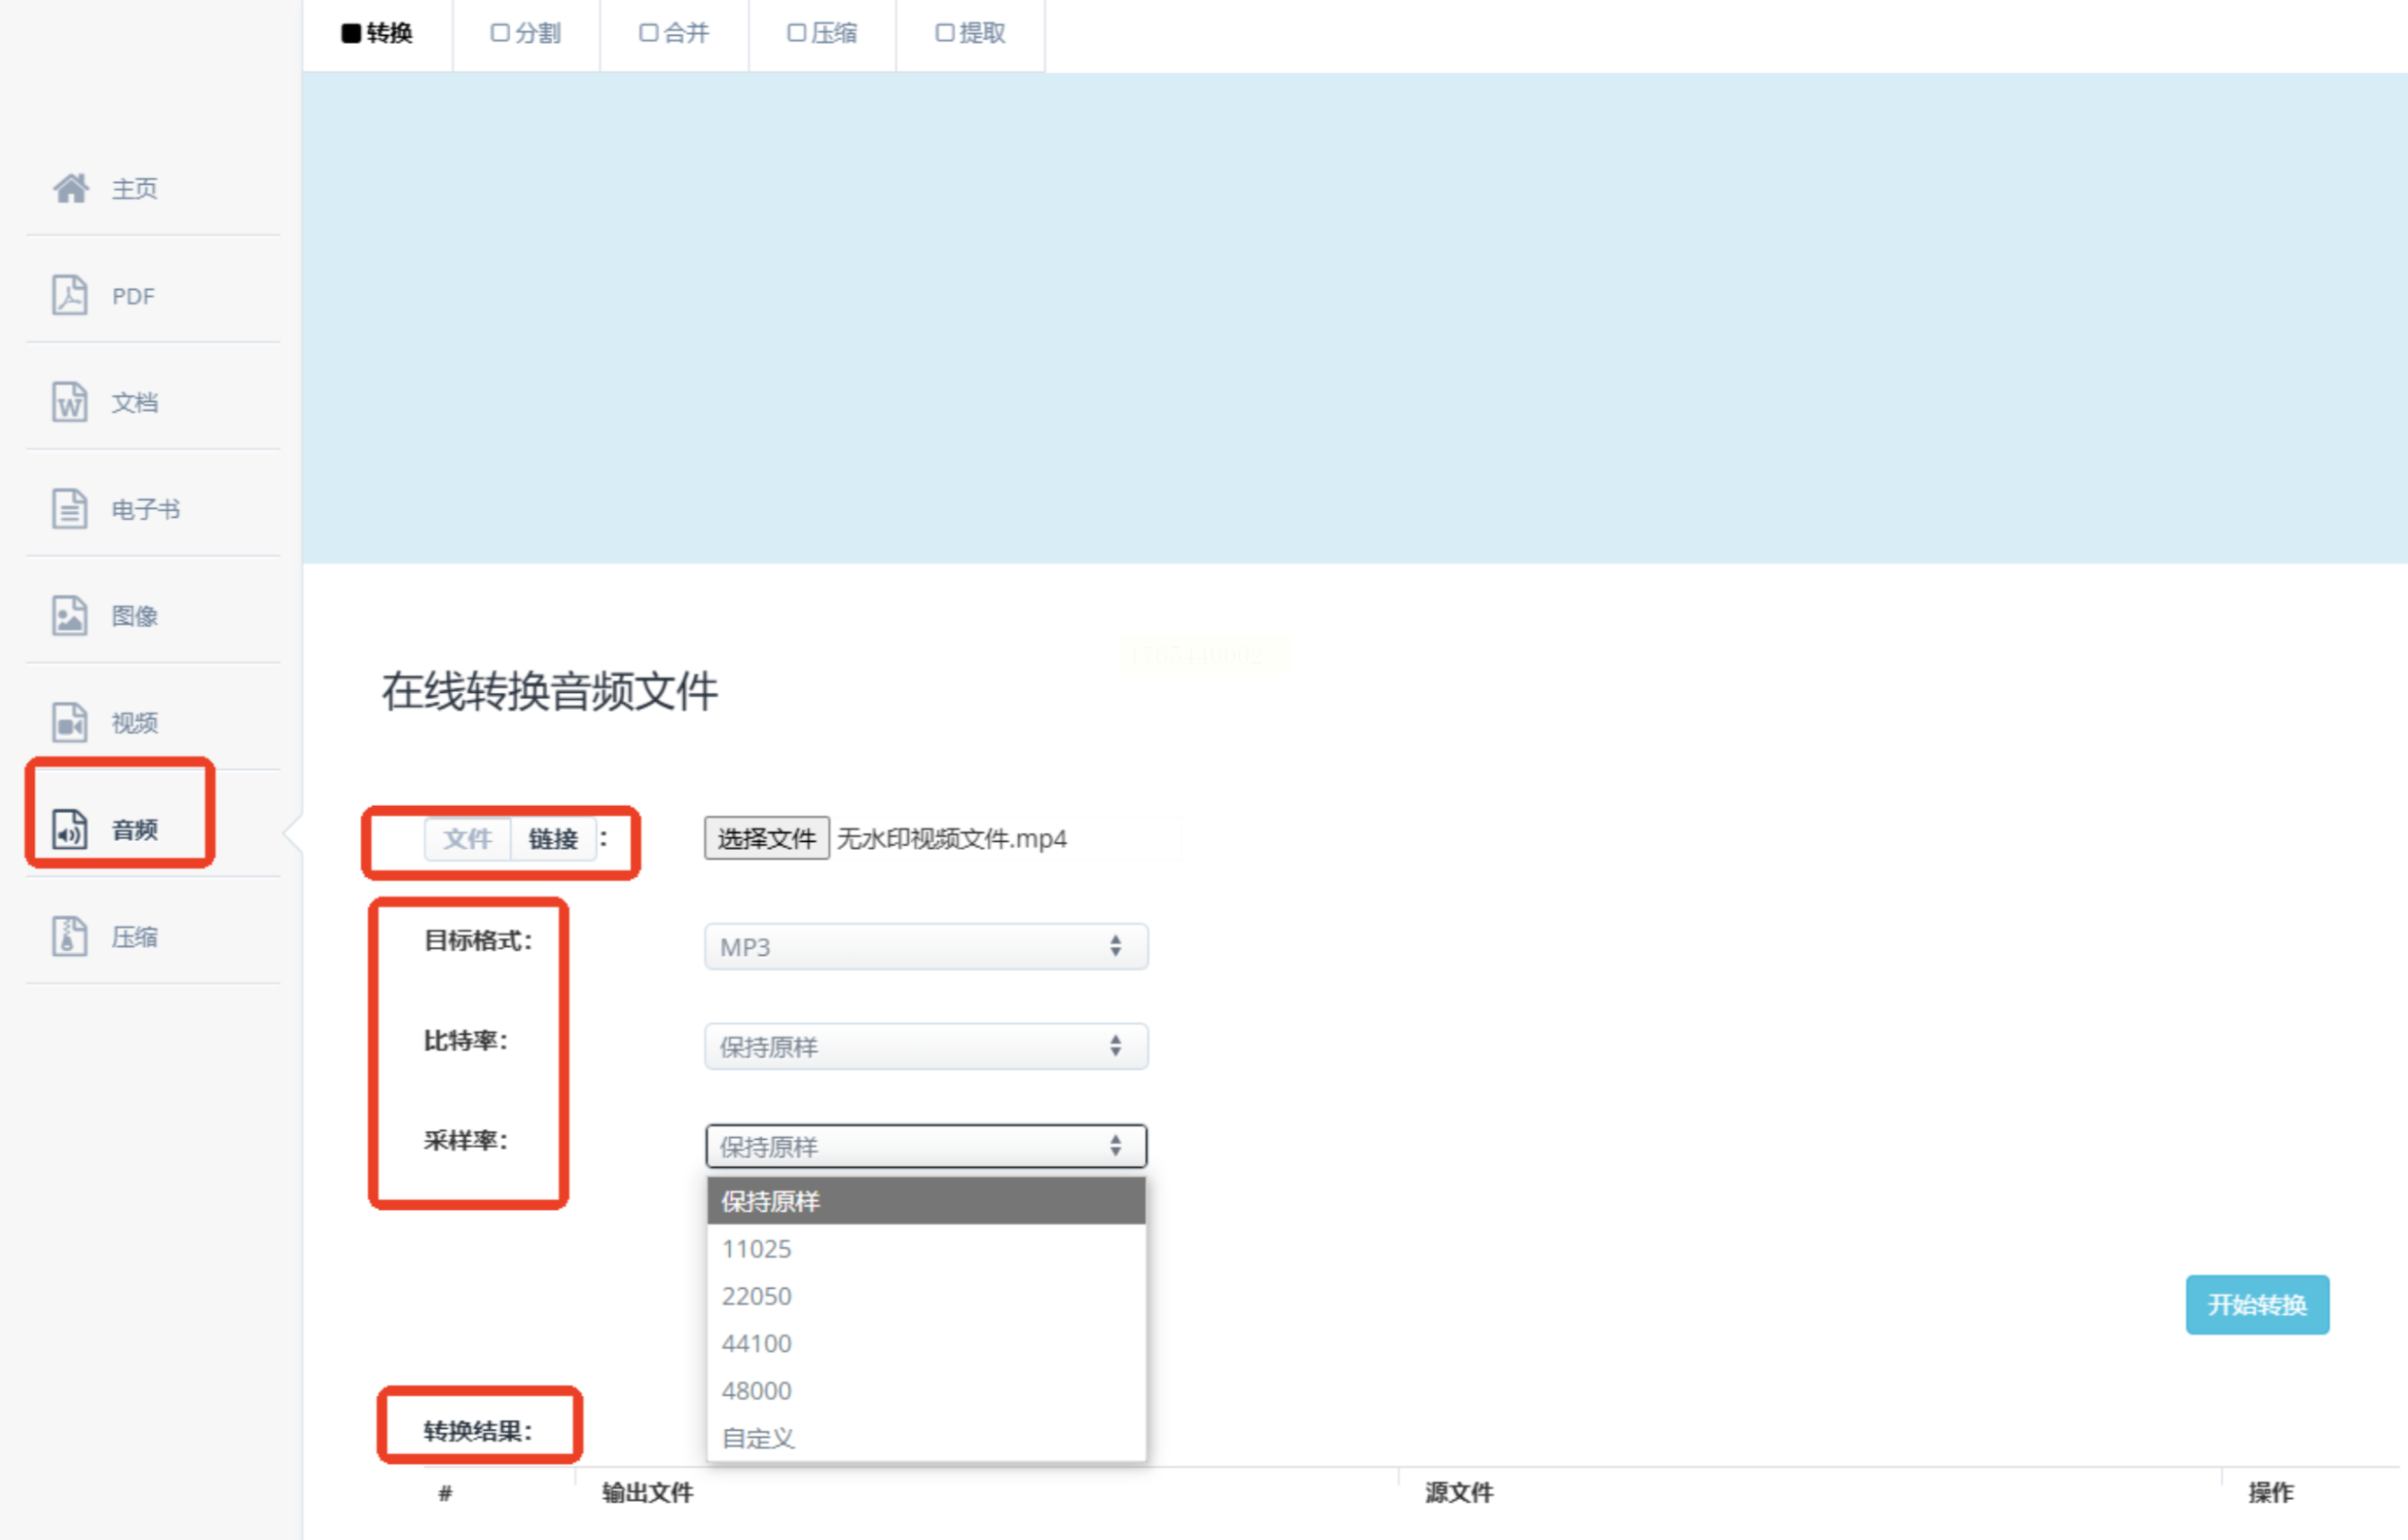Screen dimensions: 2408x1540
Task: Choose 44100 from sample rate list
Action: 756,1343
